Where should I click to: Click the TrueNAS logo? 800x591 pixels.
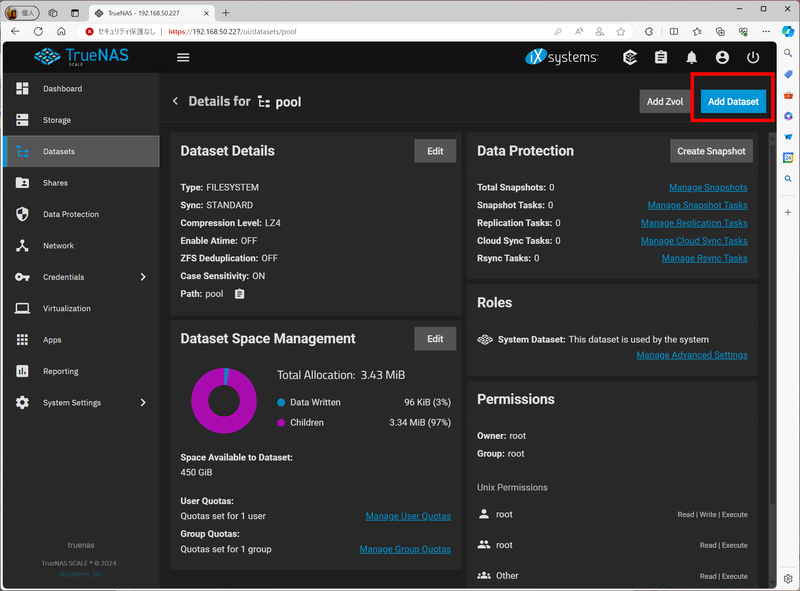coord(82,57)
